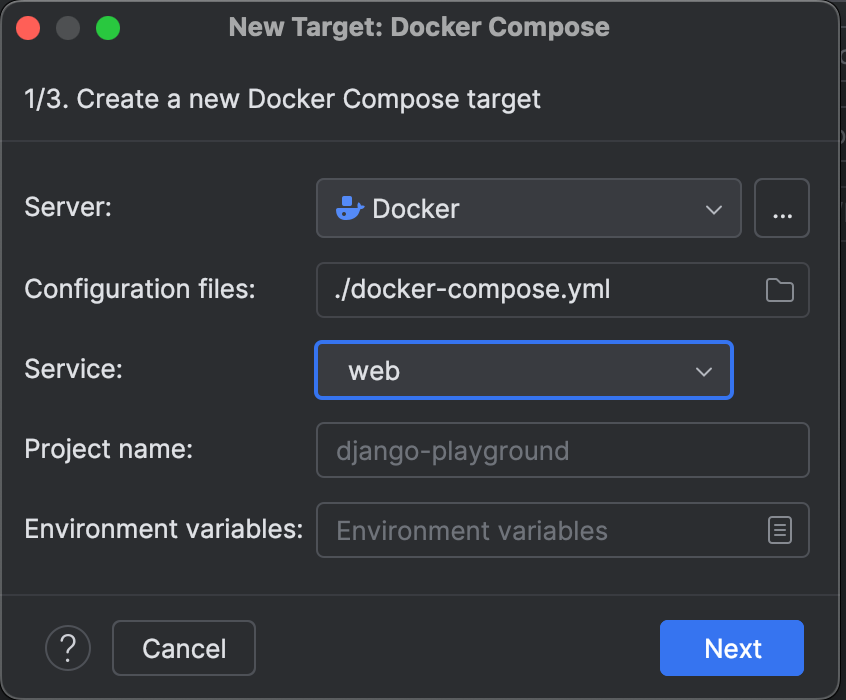Image resolution: width=846 pixels, height=700 pixels.
Task: Click the 'Environment variables:' label
Action: 163,529
